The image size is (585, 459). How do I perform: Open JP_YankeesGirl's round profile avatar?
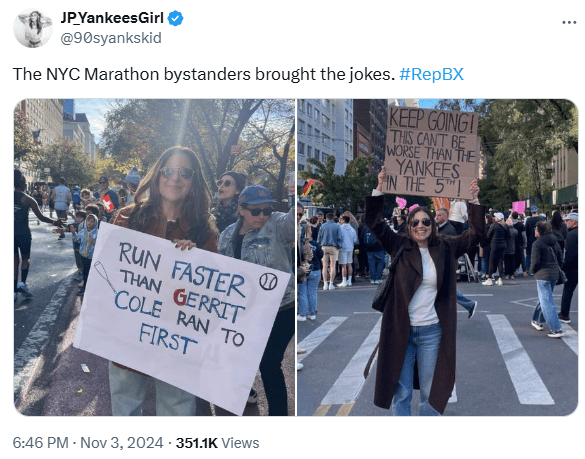[32, 28]
